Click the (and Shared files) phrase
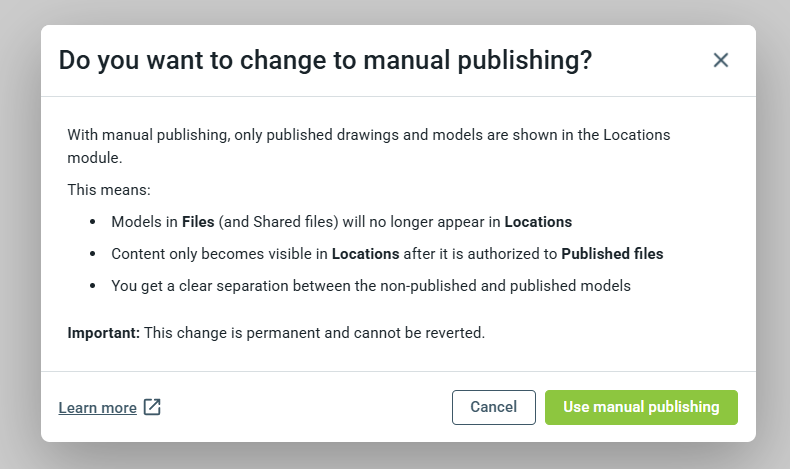790x469 pixels. click(x=279, y=222)
